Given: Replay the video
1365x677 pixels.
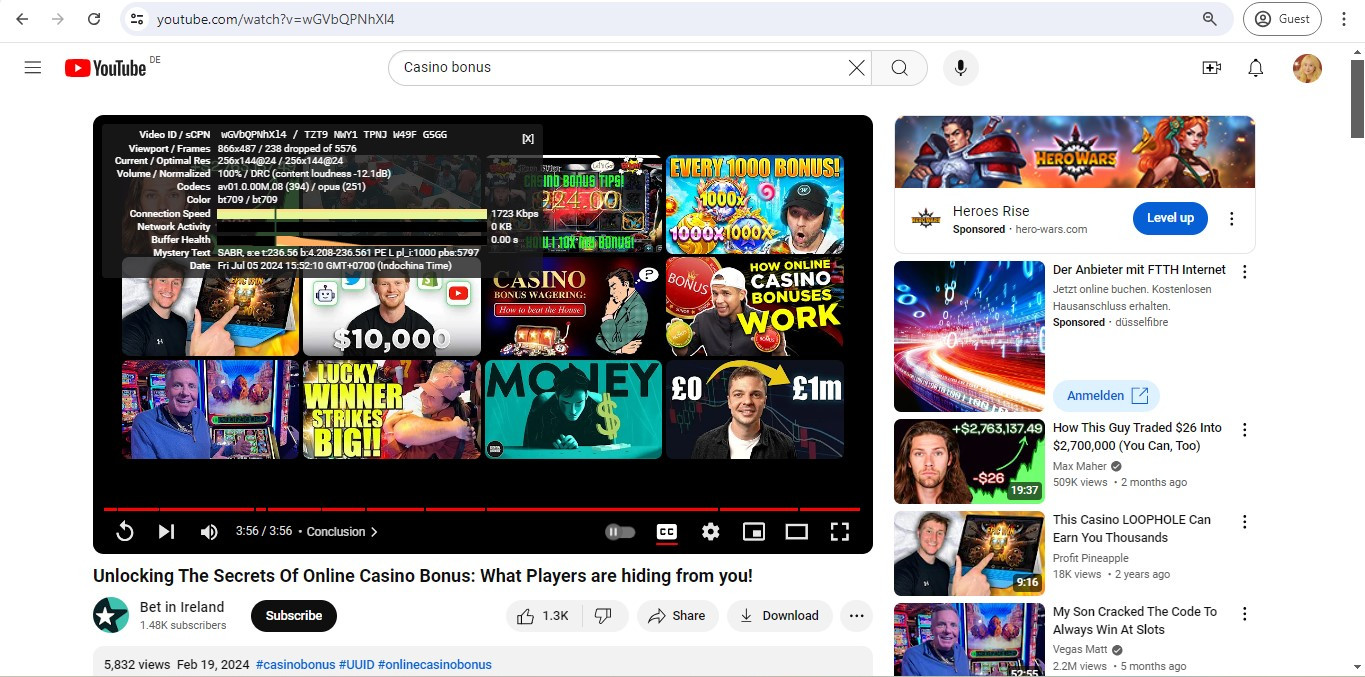Looking at the screenshot, I should pos(125,532).
